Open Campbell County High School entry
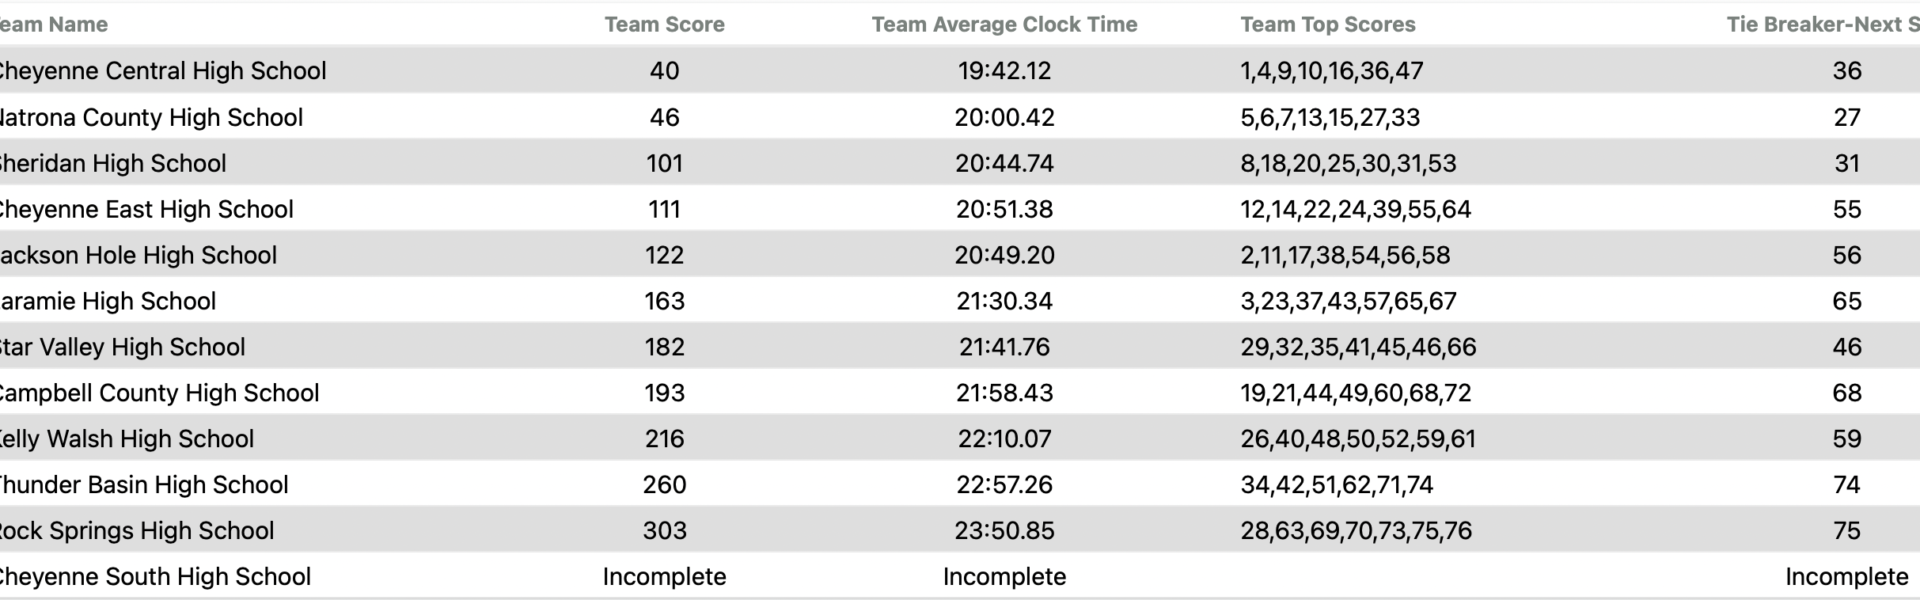 [158, 393]
